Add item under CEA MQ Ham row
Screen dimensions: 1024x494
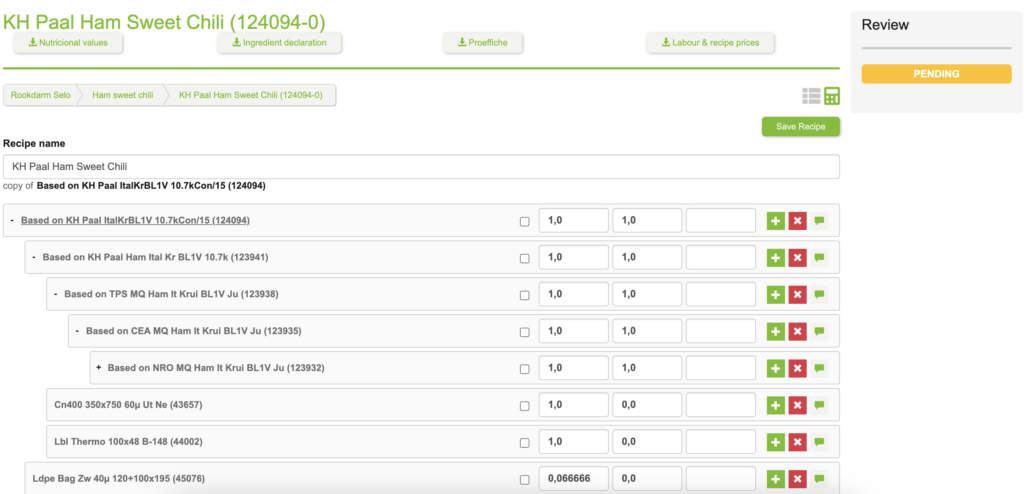[775, 331]
